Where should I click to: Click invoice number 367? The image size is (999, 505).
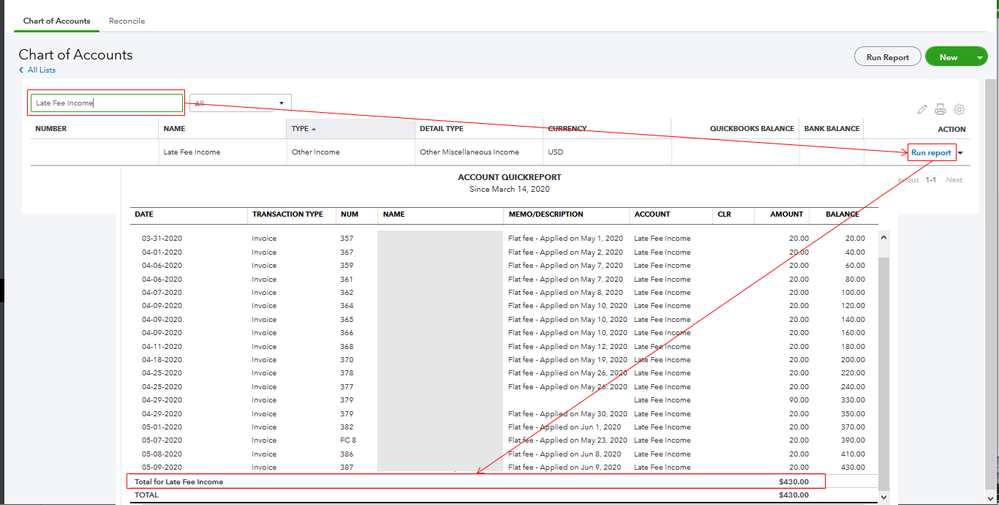click(x=347, y=252)
